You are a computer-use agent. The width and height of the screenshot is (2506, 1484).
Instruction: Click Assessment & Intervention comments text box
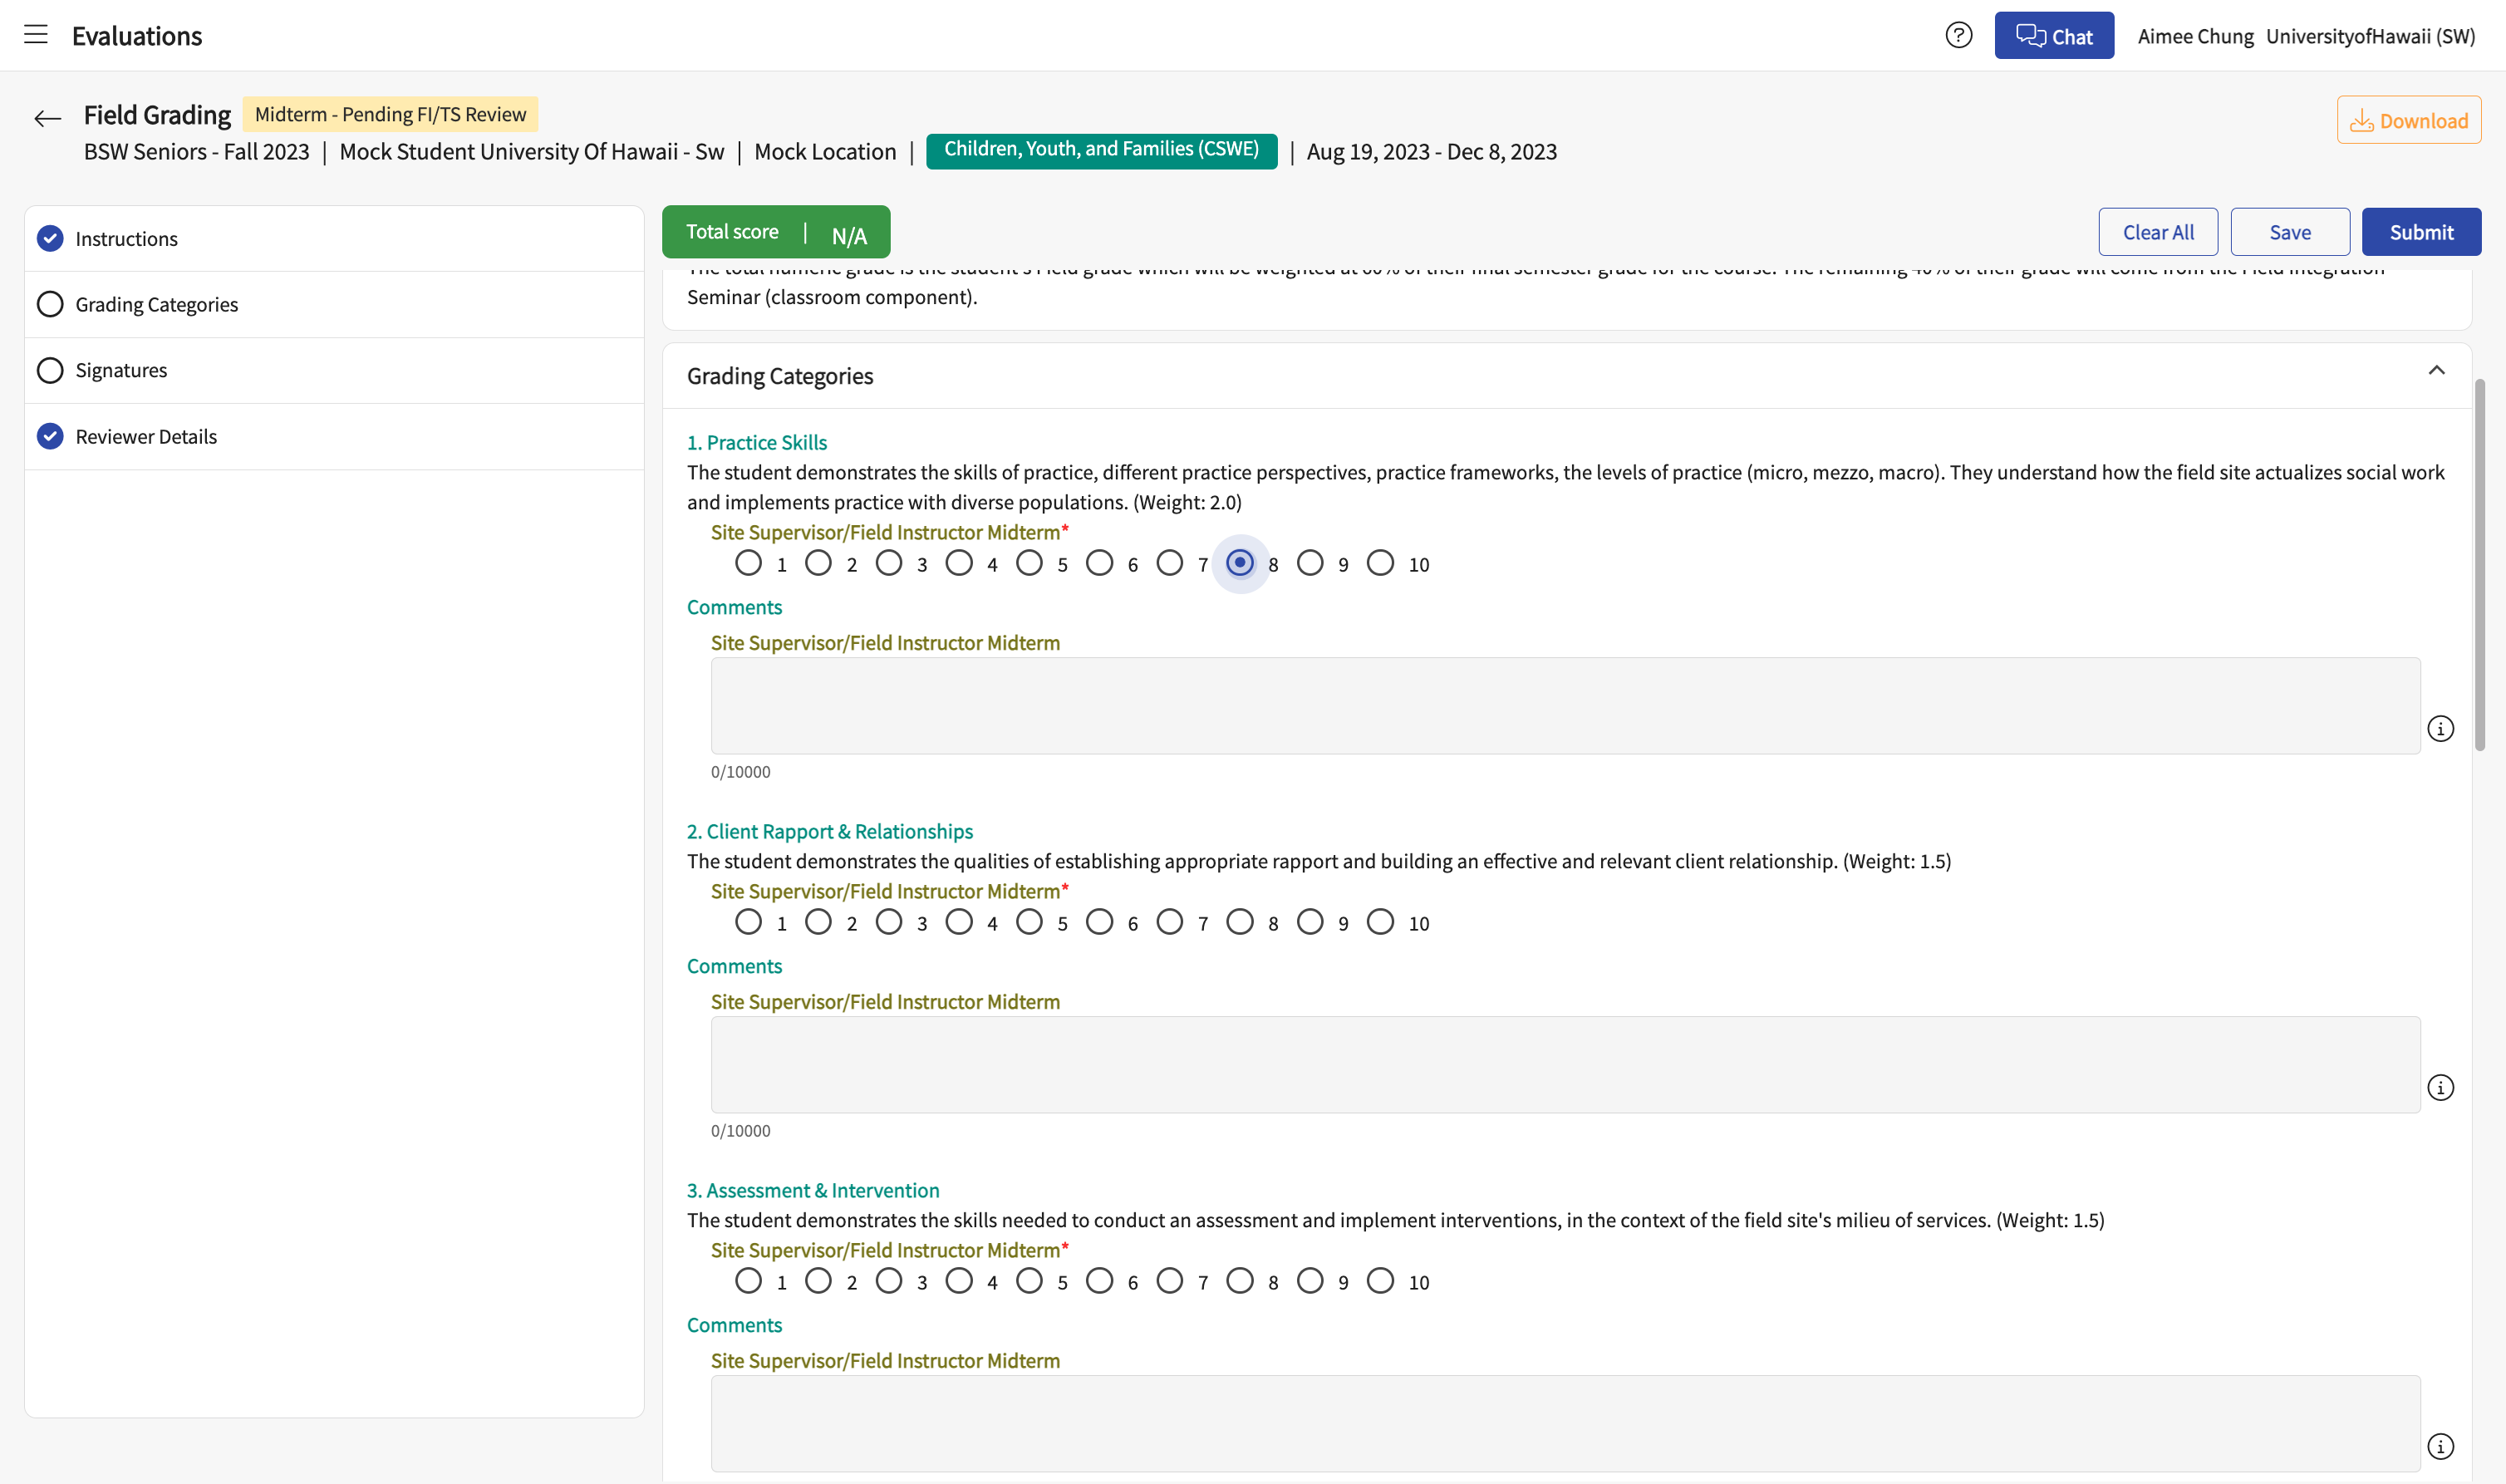pyautogui.click(x=1565, y=1424)
